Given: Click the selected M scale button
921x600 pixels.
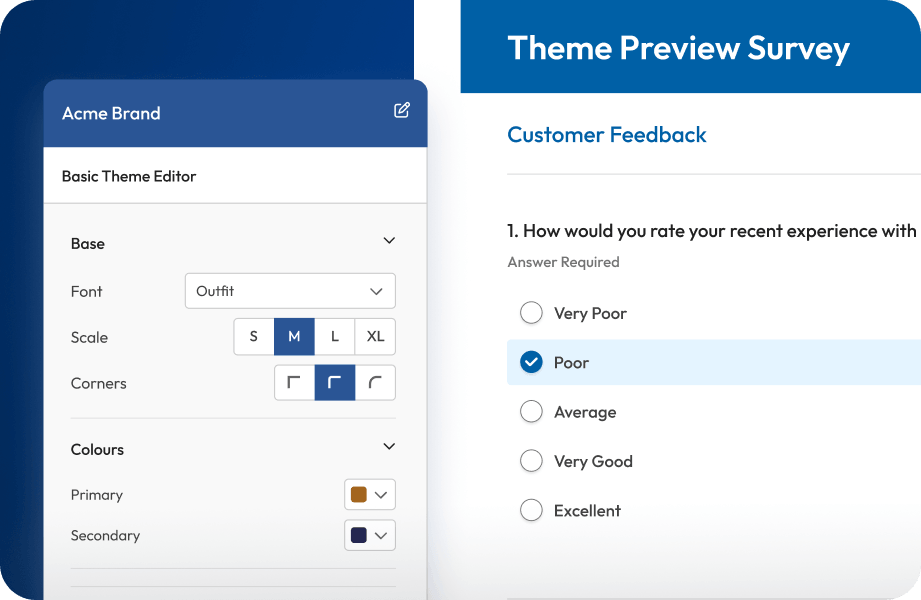Looking at the screenshot, I should click(294, 337).
